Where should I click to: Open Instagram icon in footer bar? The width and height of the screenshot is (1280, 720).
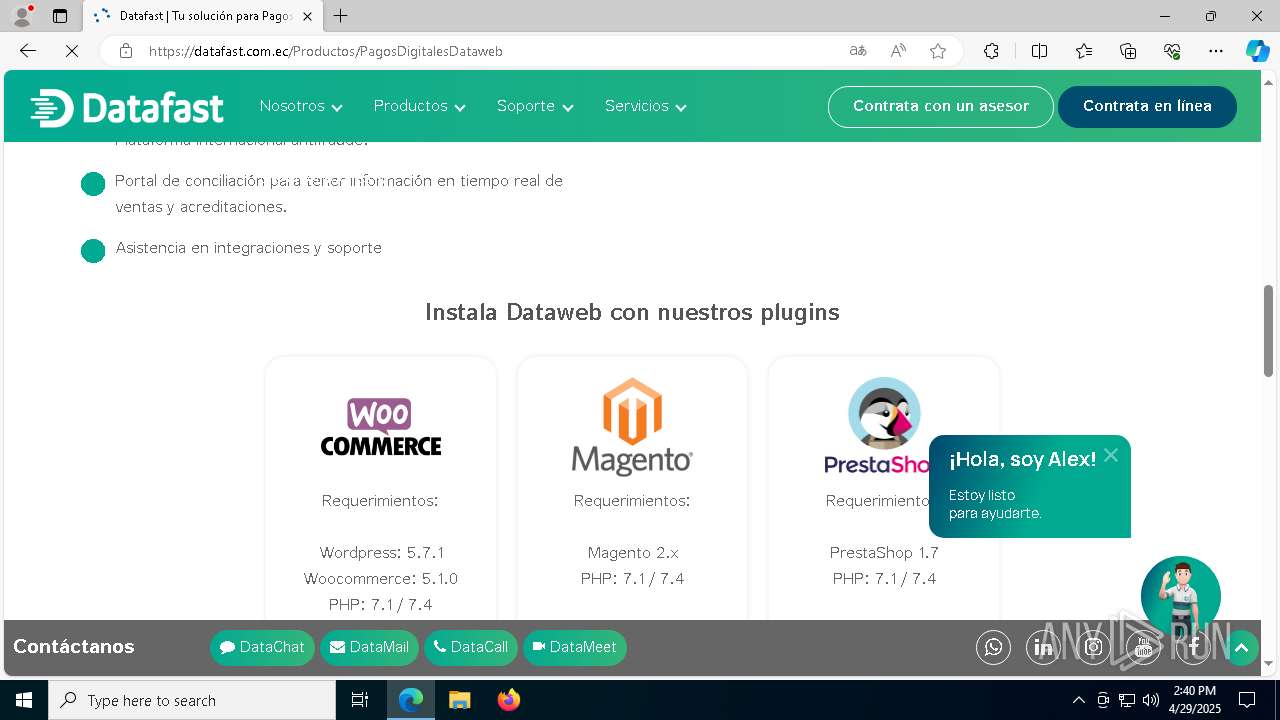(1093, 648)
